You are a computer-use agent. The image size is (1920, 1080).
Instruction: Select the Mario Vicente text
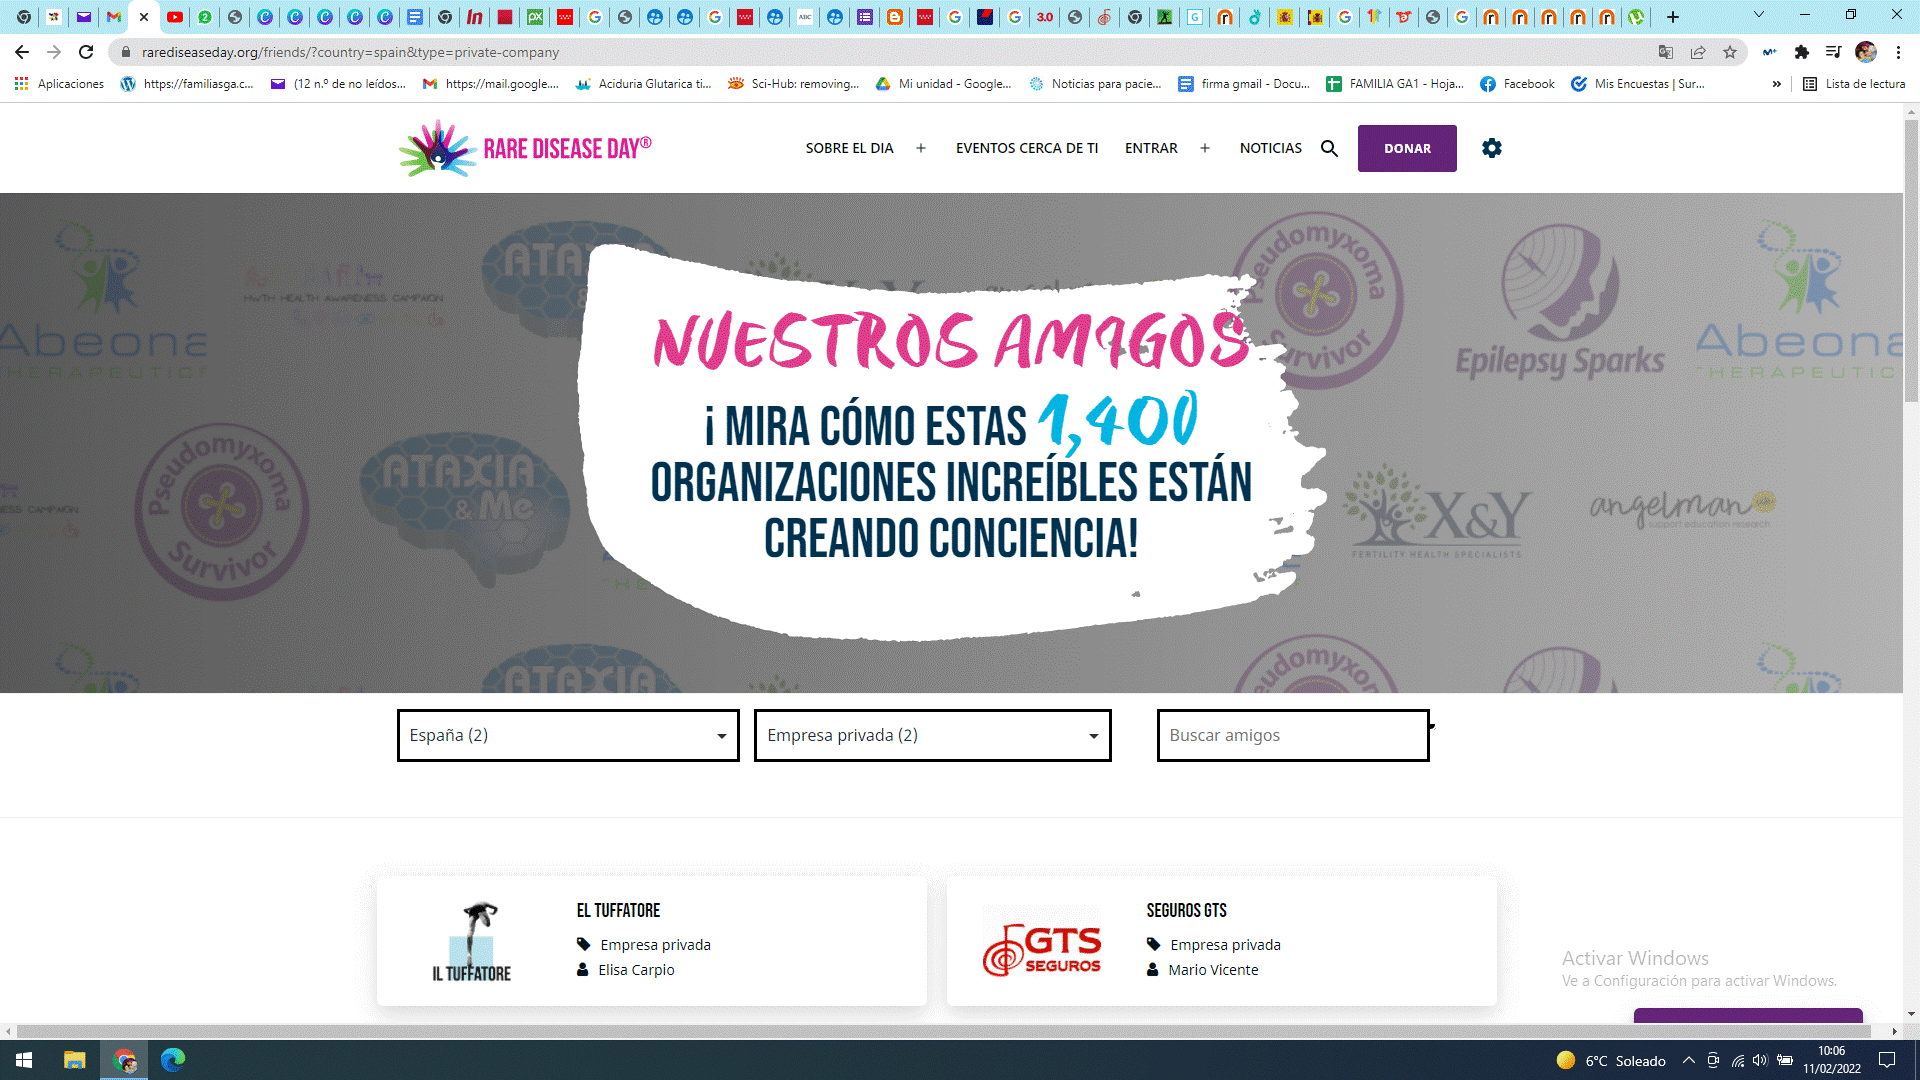pyautogui.click(x=1213, y=969)
